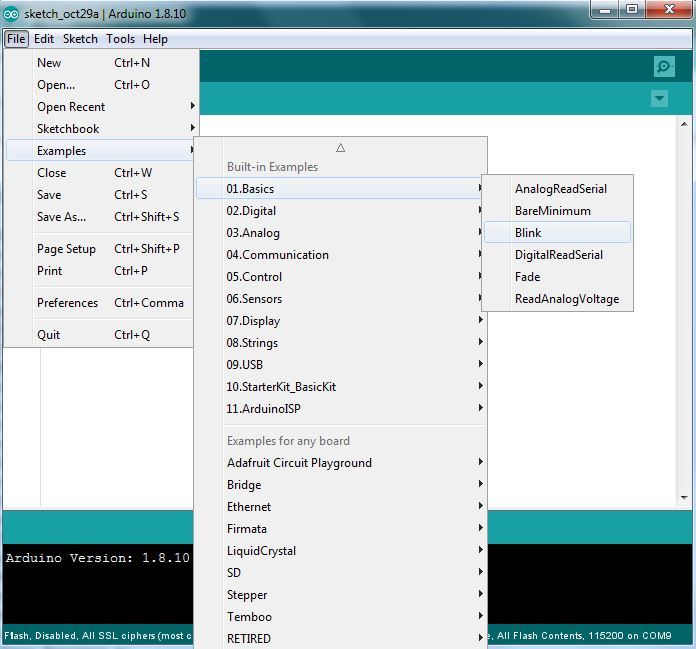696x649 pixels.
Task: Choose Close in the File menu
Action: tap(100, 173)
